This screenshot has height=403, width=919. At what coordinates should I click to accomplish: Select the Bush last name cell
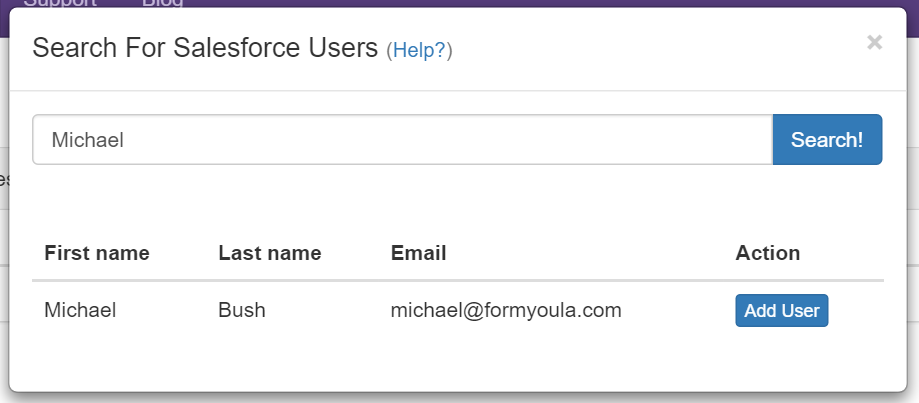[x=242, y=311]
